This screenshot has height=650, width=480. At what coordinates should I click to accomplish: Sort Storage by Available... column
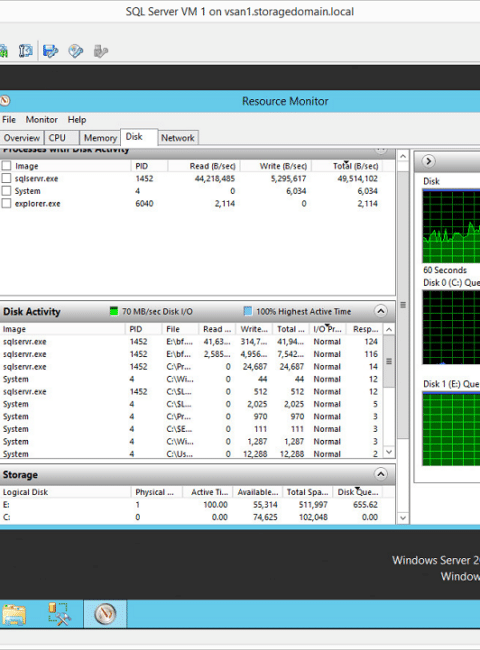pyautogui.click(x=257, y=492)
